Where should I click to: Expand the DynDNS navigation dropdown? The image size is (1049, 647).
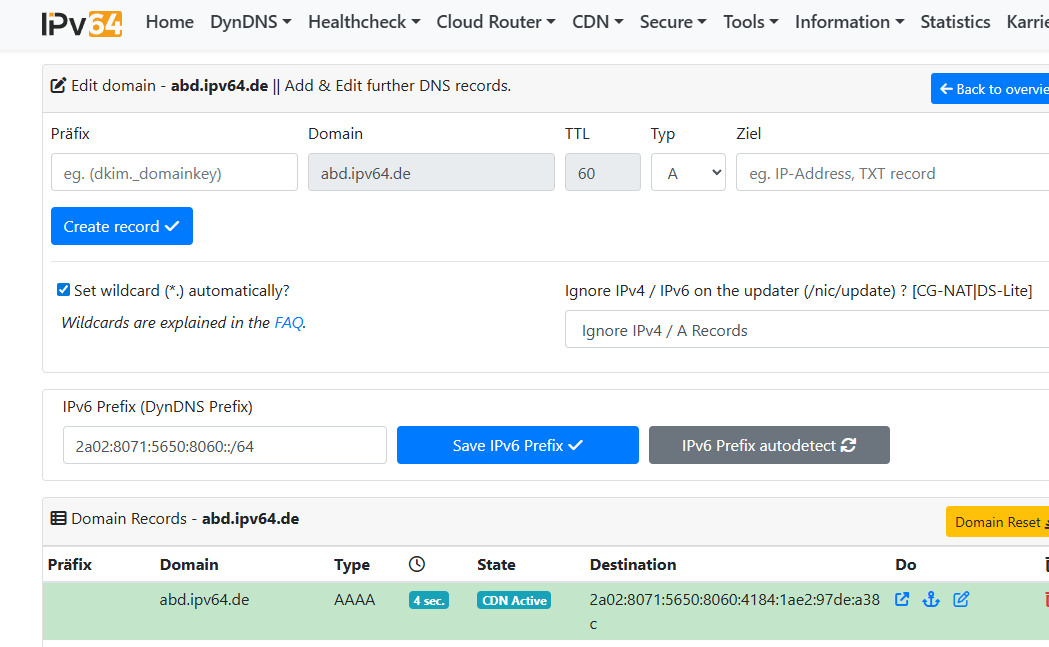tap(250, 22)
